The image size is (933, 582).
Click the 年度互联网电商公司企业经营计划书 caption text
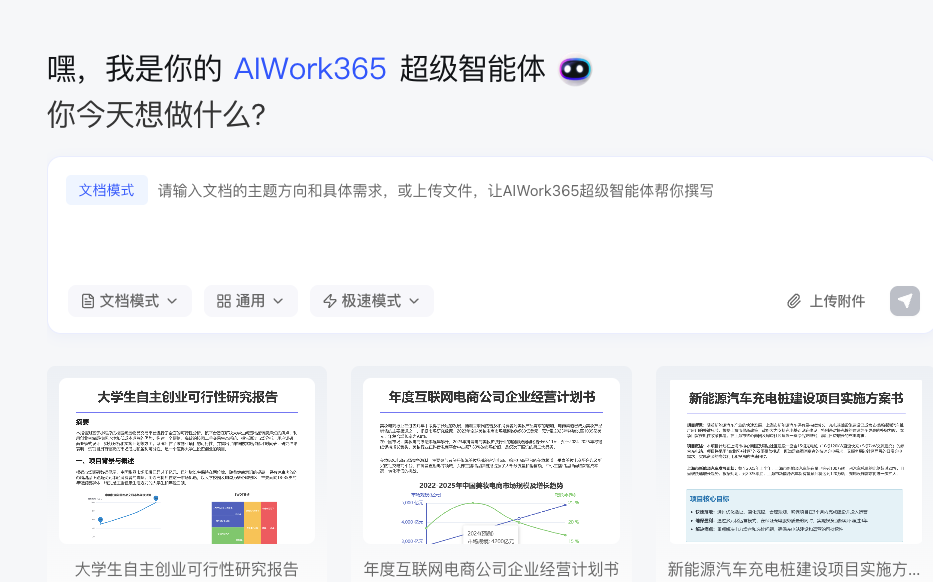pos(491,569)
